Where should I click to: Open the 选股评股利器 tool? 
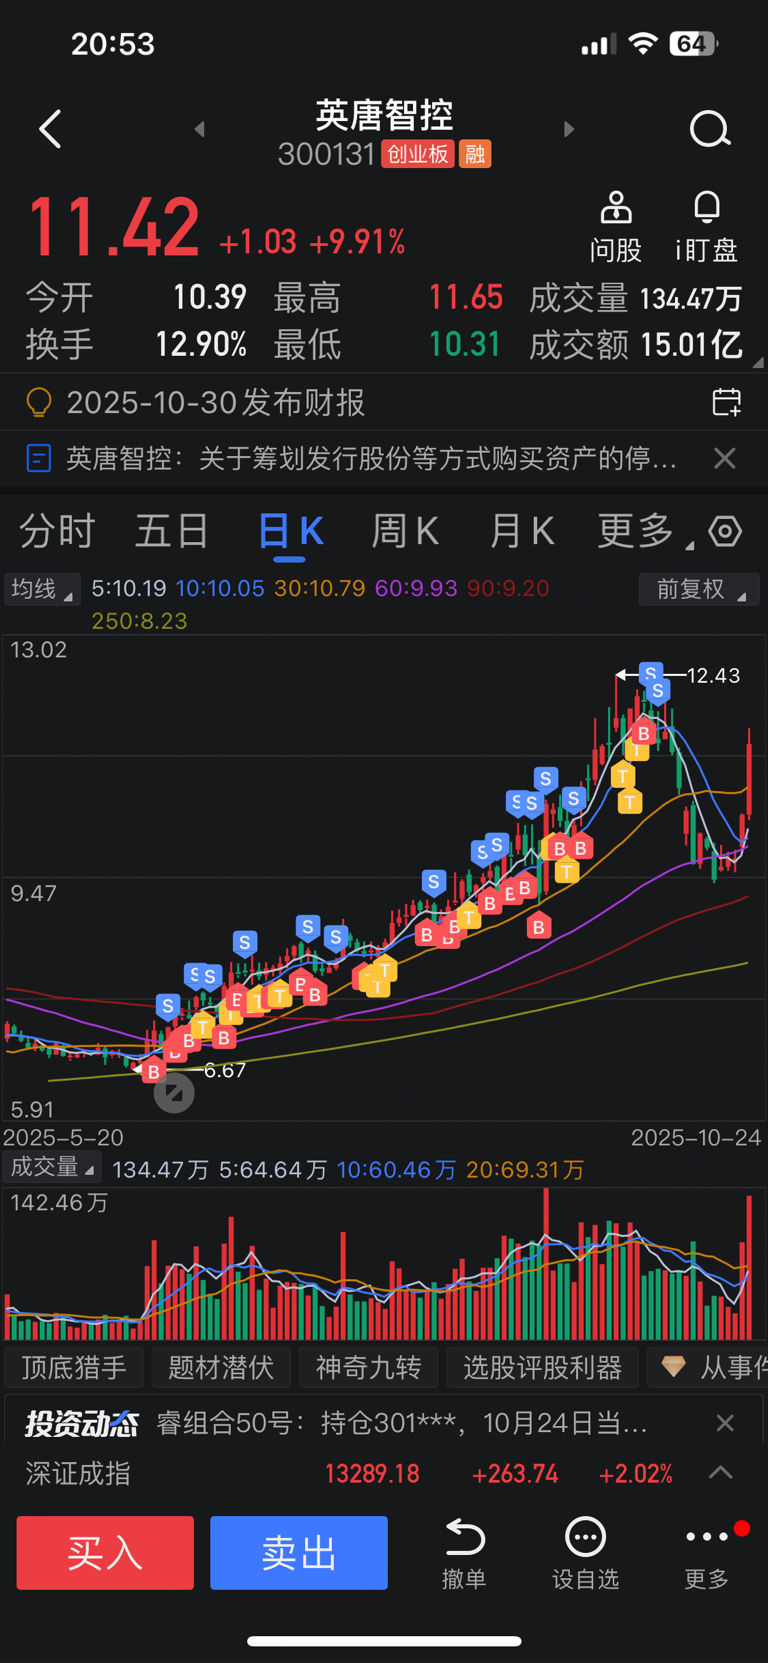click(543, 1367)
